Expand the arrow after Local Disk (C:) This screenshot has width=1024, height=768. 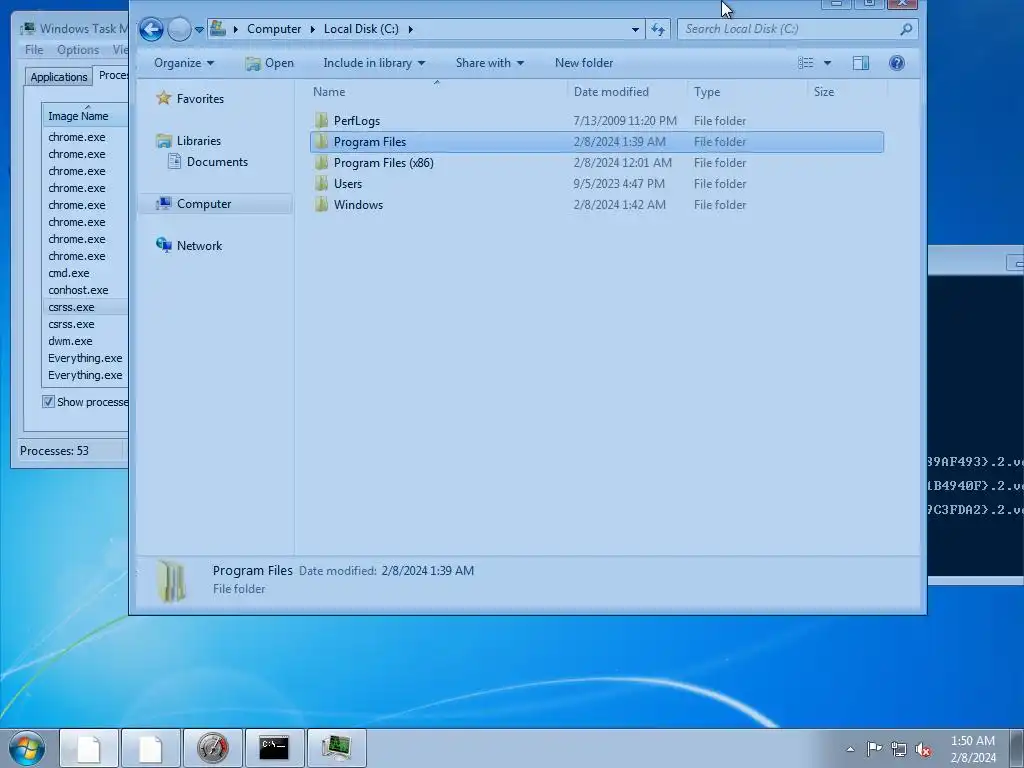coord(411,29)
